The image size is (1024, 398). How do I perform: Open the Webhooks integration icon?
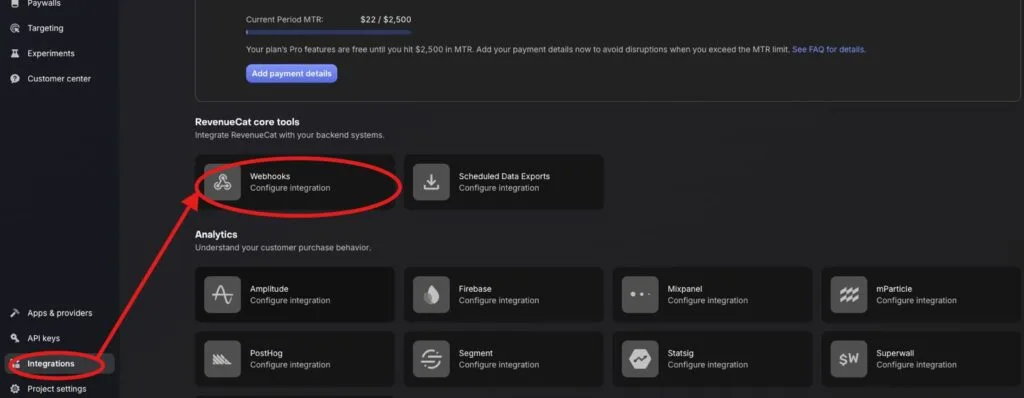point(222,182)
